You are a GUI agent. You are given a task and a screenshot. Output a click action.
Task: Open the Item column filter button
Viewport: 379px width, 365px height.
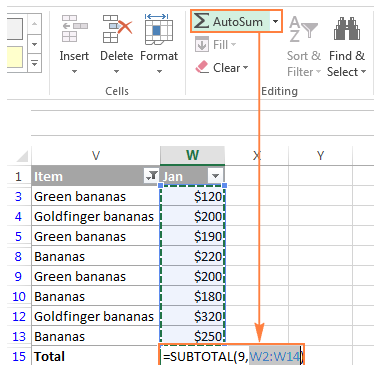(x=151, y=176)
